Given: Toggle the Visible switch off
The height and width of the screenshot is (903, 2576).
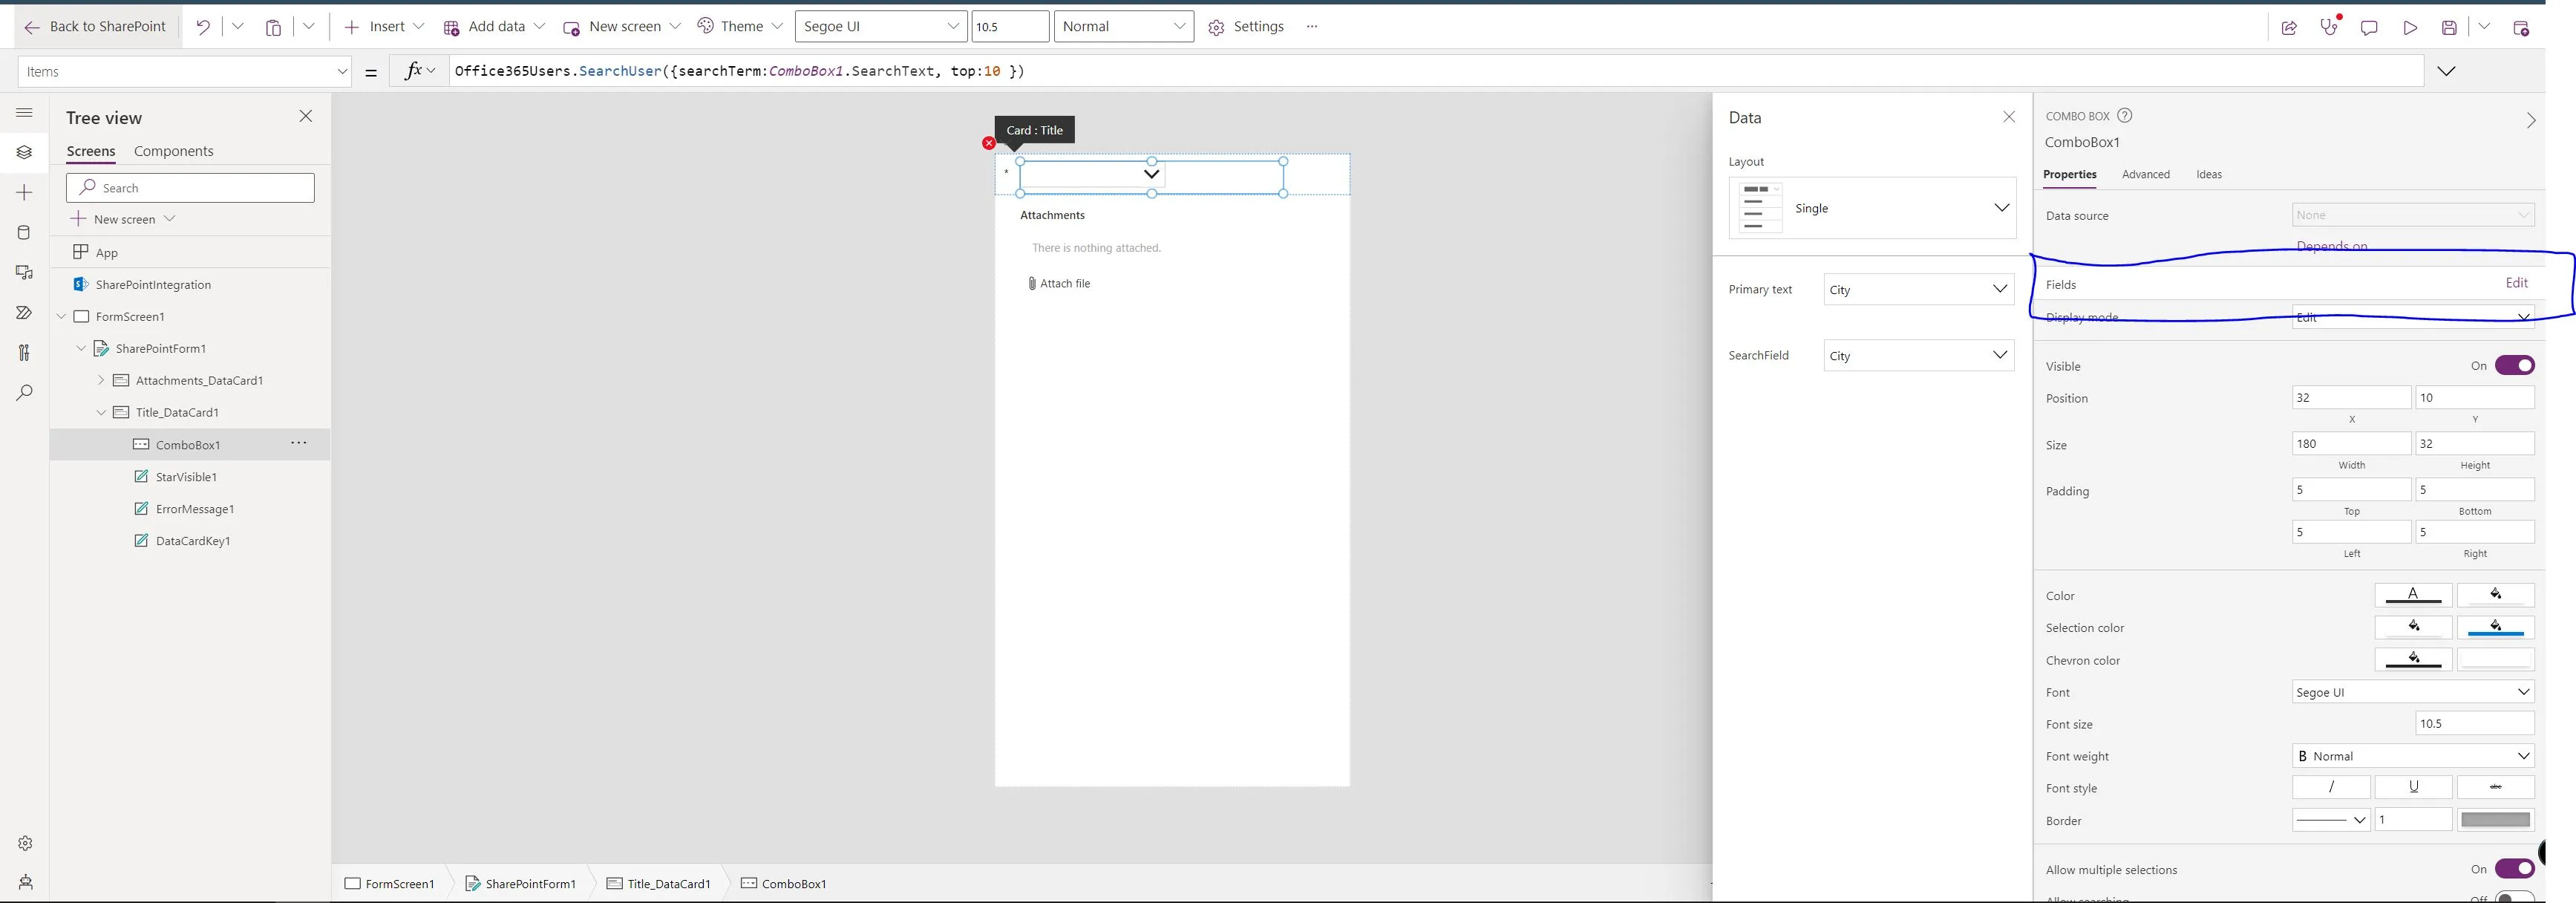Looking at the screenshot, I should pyautogui.click(x=2514, y=365).
